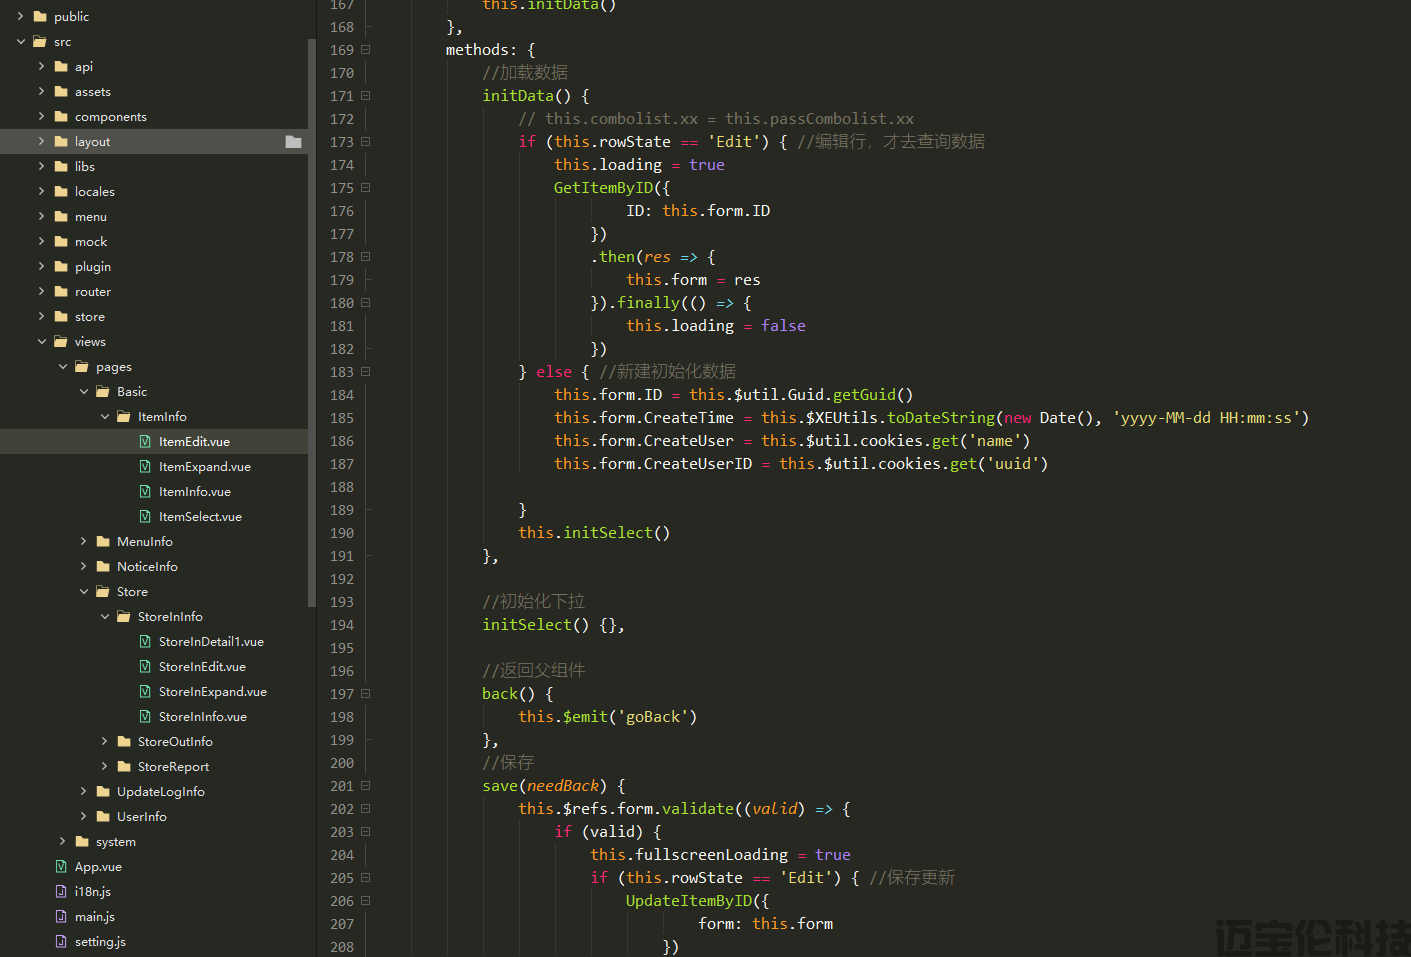Click the system folder icon
1411x957 pixels.
82,841
